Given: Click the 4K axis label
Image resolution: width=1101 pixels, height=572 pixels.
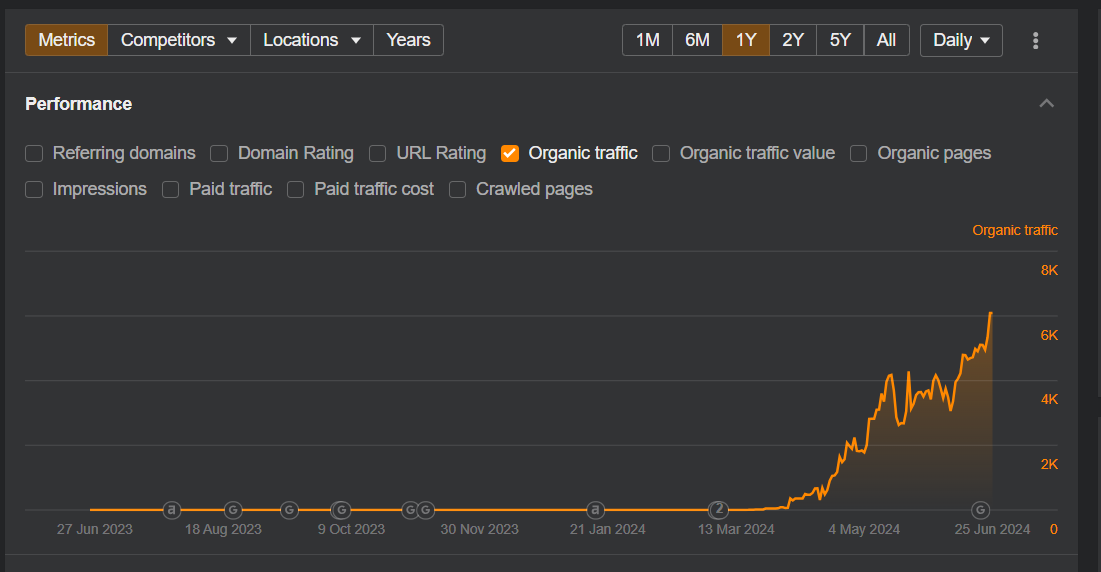Looking at the screenshot, I should (x=1049, y=399).
